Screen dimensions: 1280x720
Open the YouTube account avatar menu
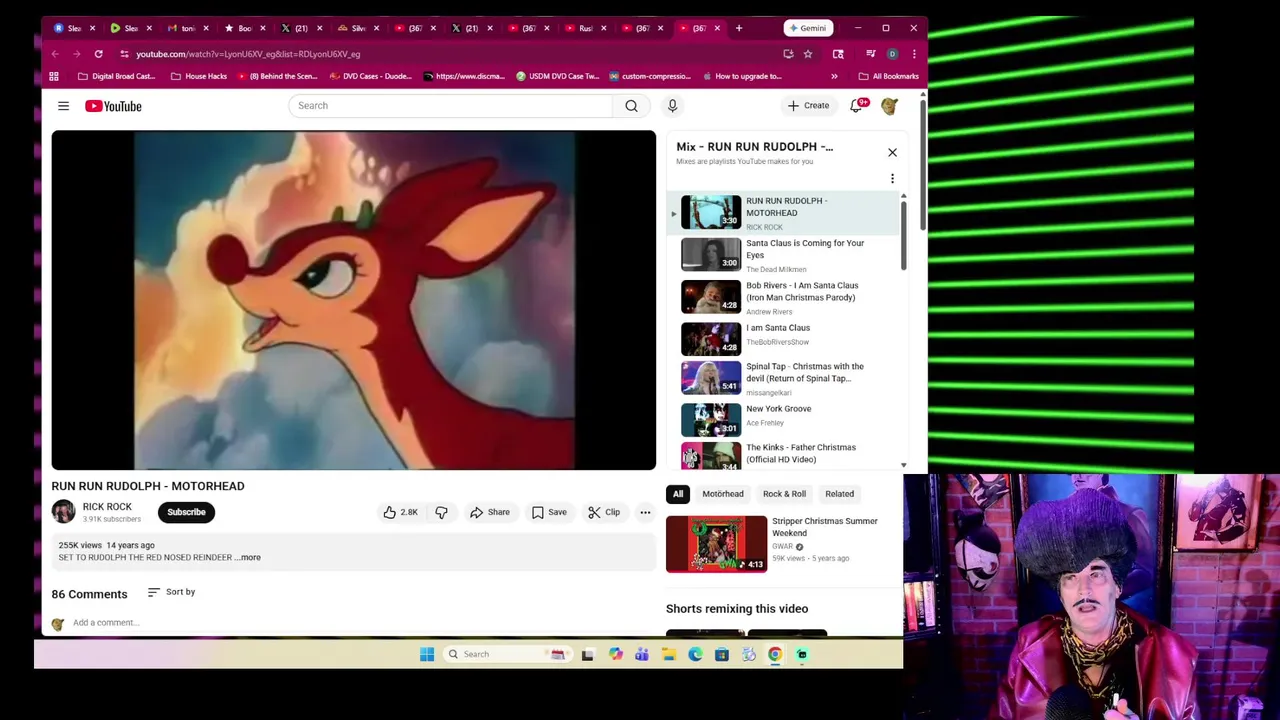[x=889, y=106]
